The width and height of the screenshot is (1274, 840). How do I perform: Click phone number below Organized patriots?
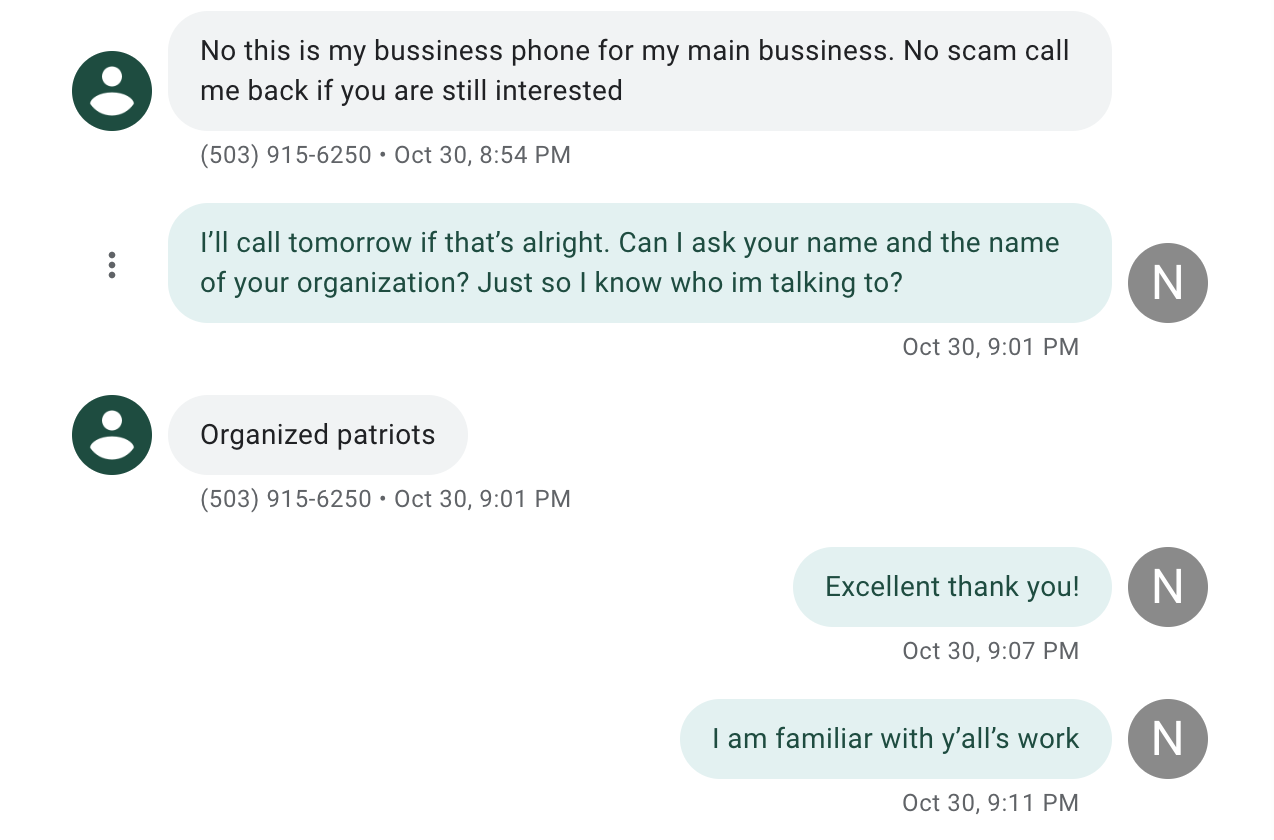[x=286, y=499]
